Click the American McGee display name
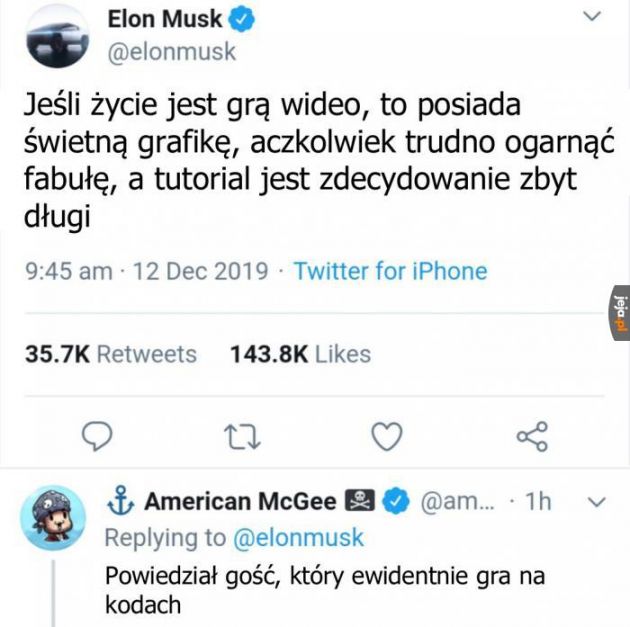630x627 pixels. coord(240,501)
